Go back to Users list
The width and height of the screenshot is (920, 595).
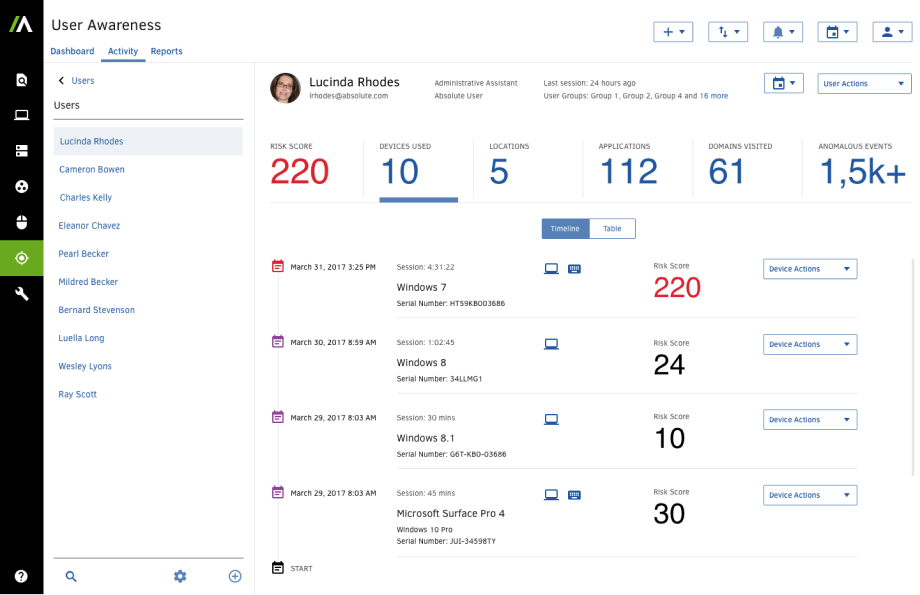[x=76, y=81]
